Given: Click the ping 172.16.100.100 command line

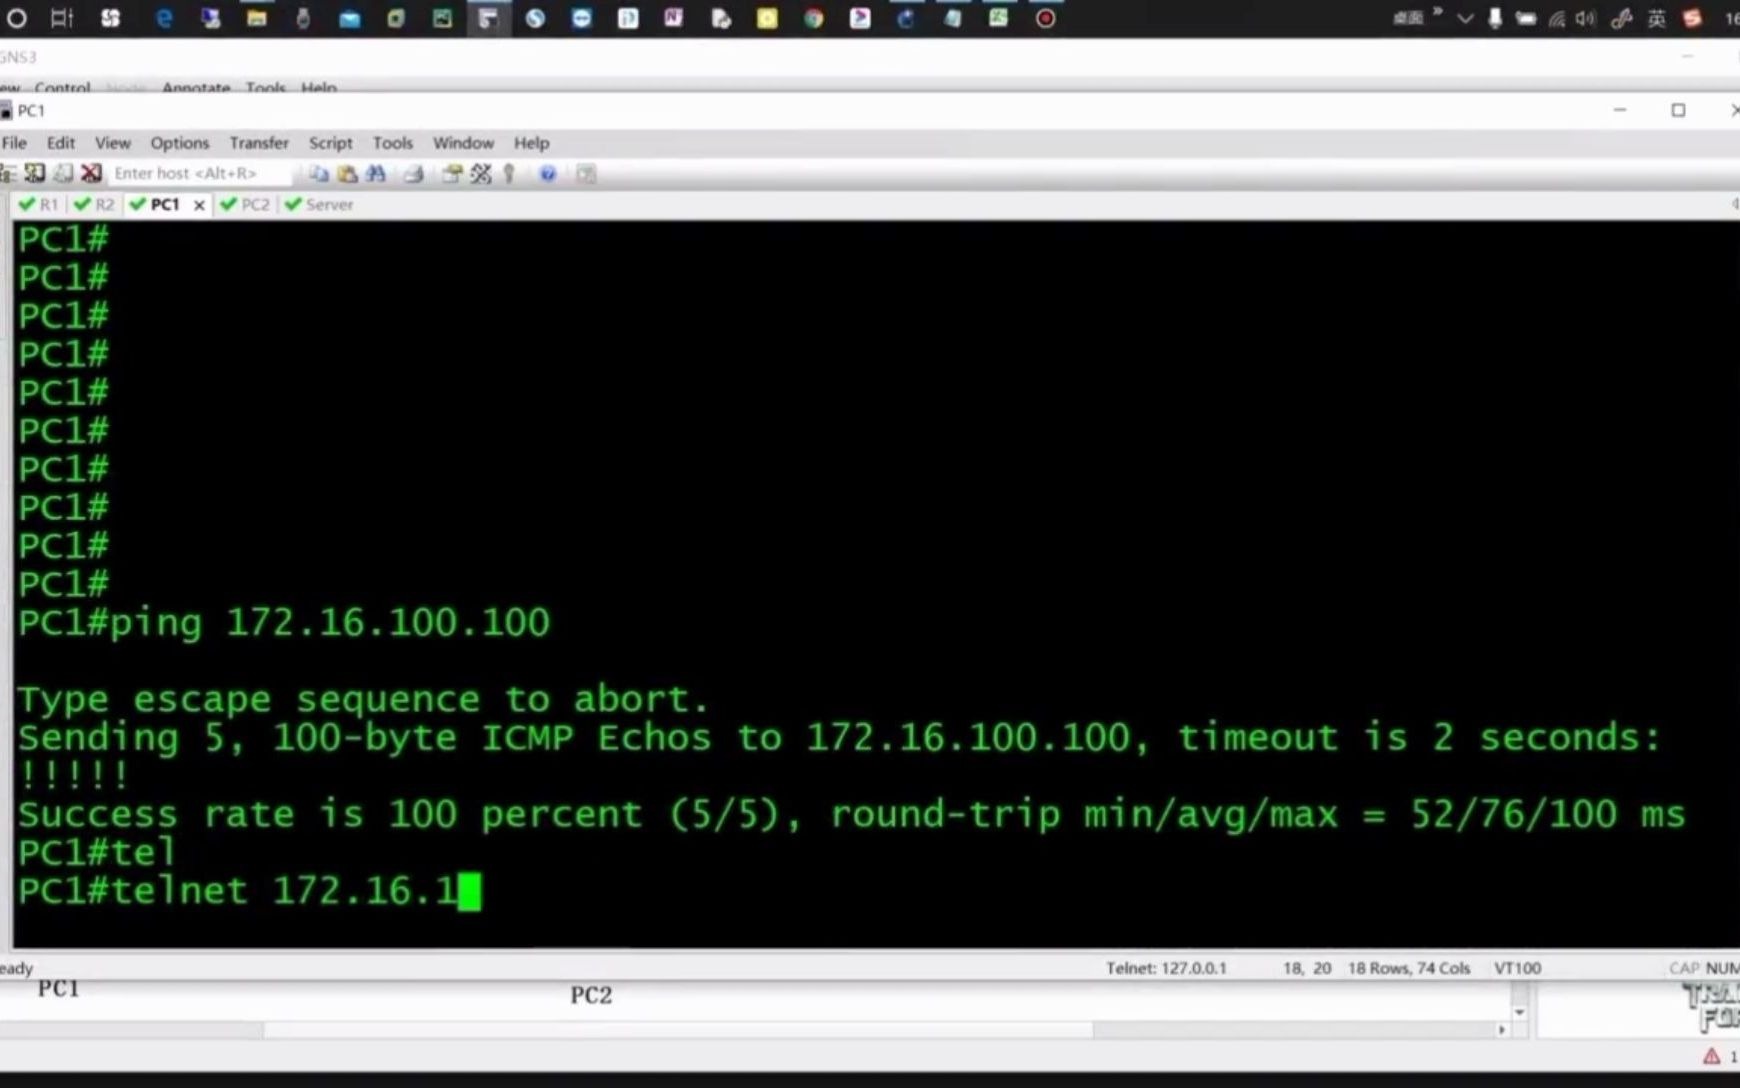Looking at the screenshot, I should click(x=284, y=623).
